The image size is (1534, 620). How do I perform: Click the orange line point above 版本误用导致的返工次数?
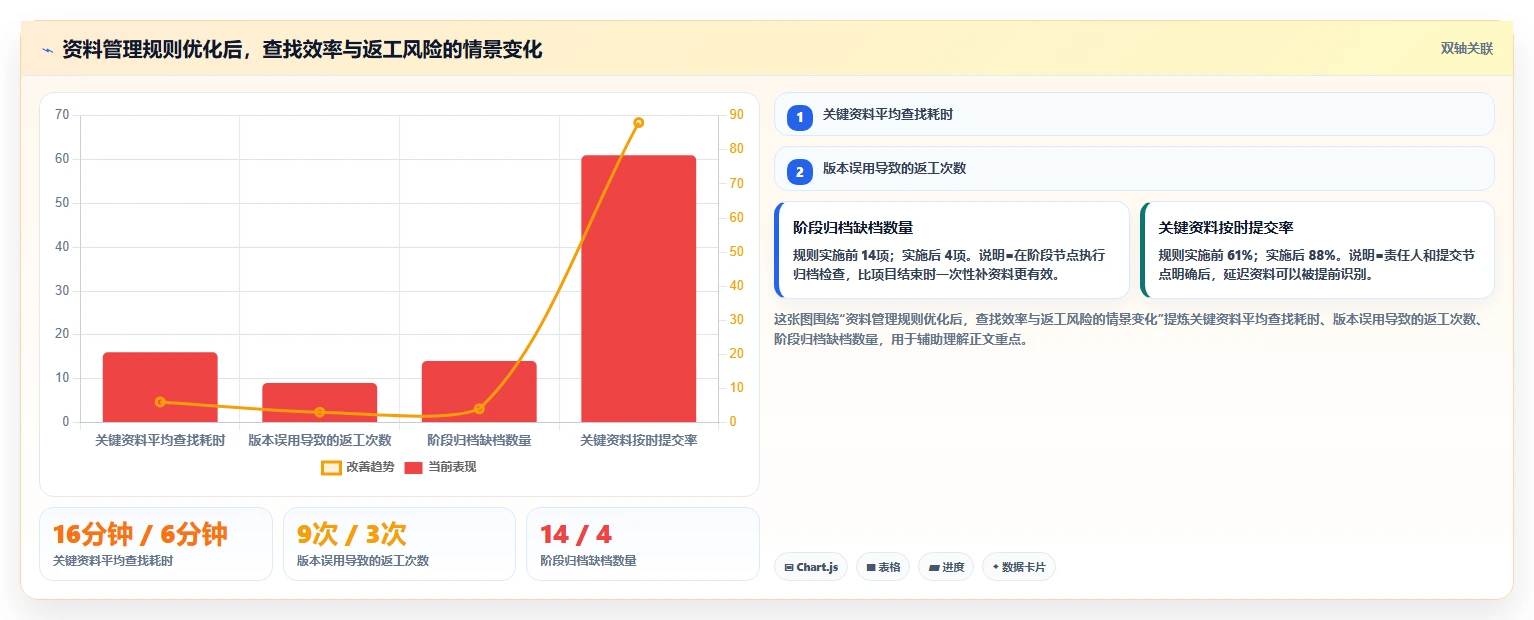pos(320,412)
